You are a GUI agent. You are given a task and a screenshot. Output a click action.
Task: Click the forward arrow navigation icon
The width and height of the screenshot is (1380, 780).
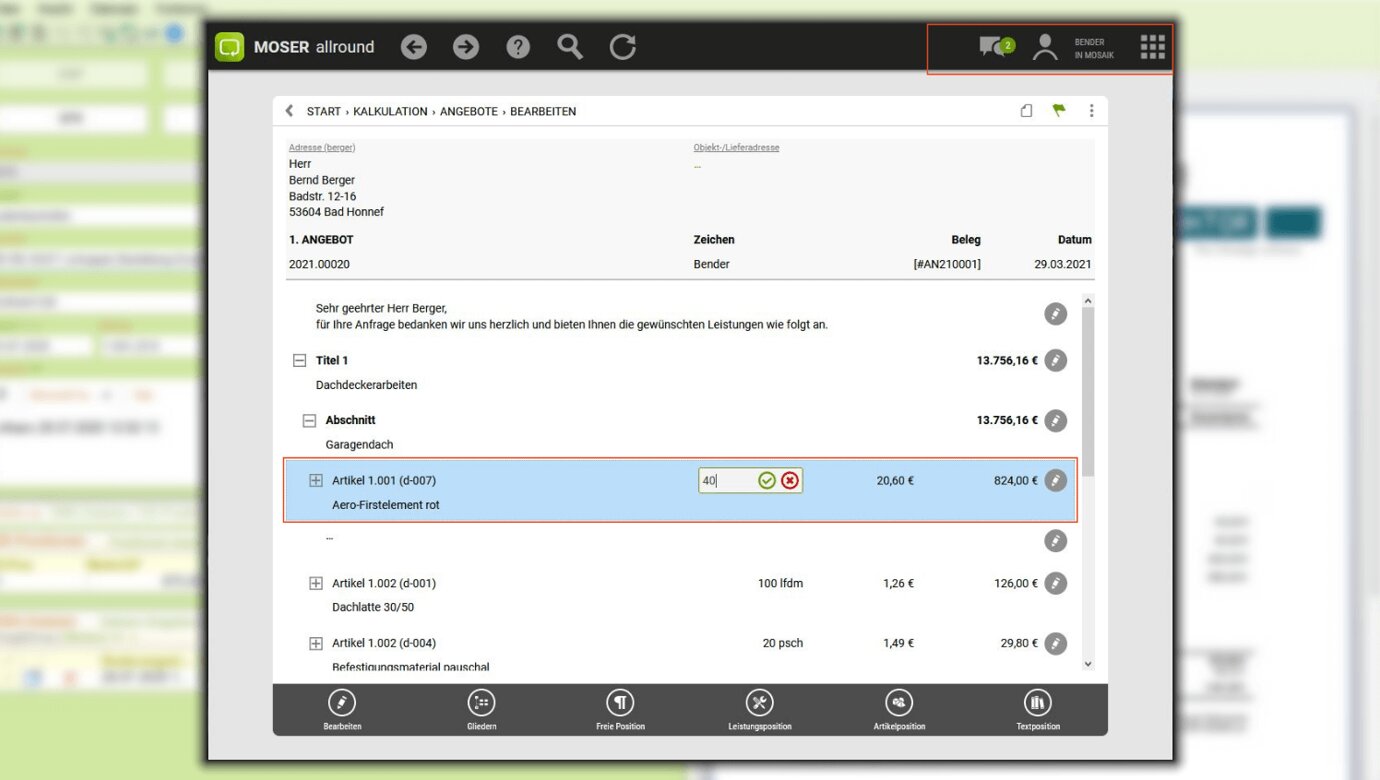[466, 47]
